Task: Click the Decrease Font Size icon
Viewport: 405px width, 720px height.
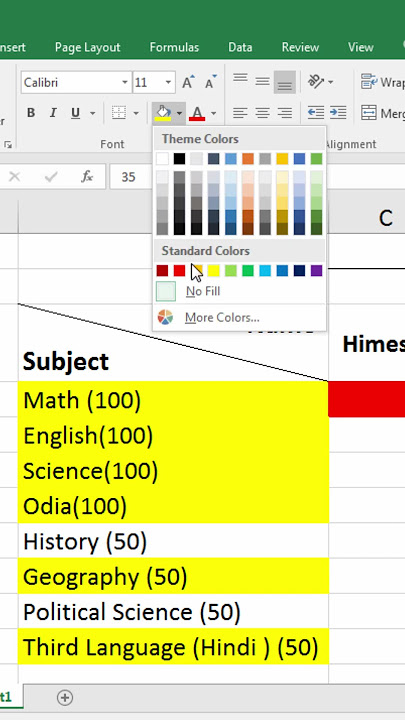Action: [x=210, y=83]
